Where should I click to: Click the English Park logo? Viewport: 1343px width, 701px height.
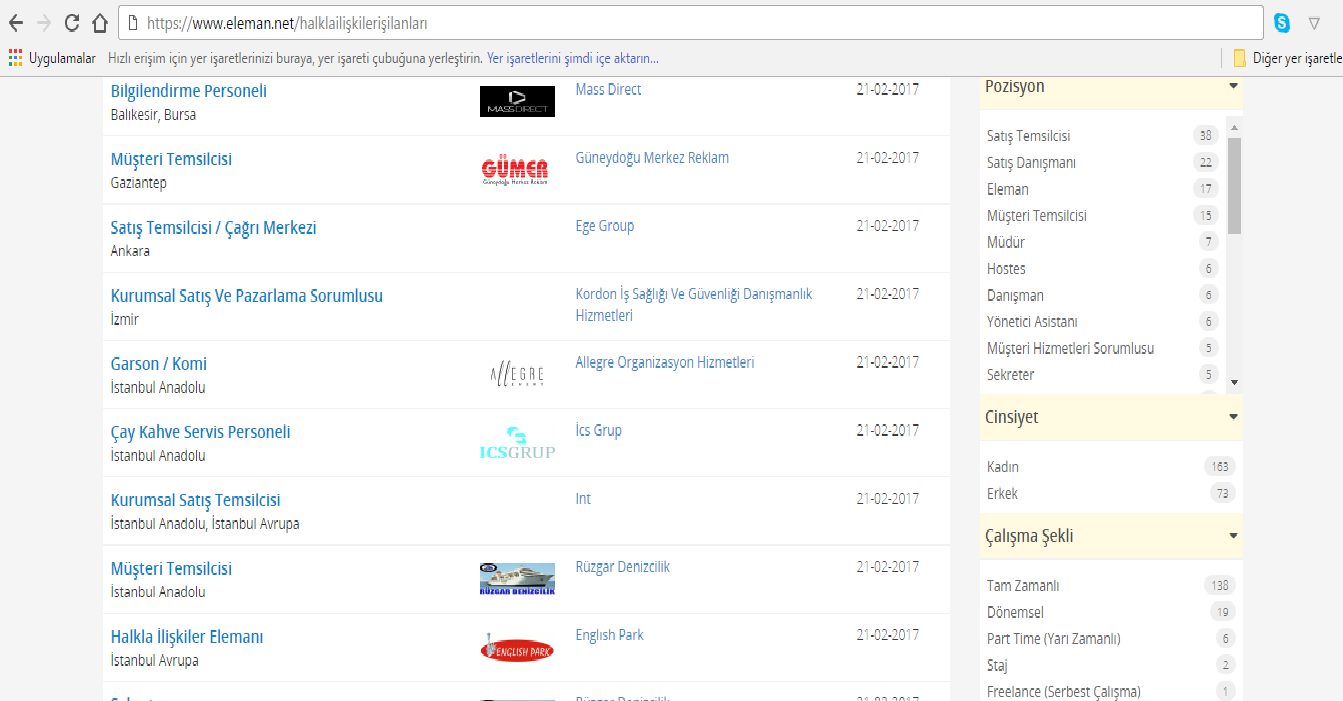coord(517,649)
